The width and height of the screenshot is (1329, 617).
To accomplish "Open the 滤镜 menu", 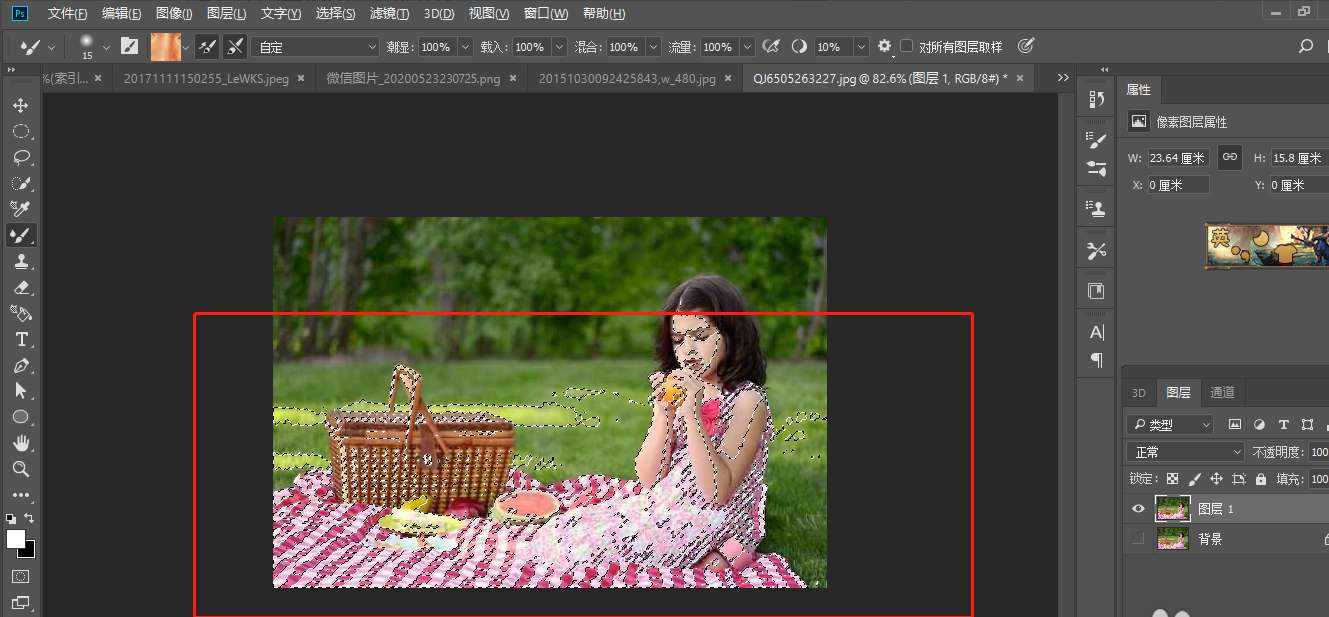I will (389, 14).
